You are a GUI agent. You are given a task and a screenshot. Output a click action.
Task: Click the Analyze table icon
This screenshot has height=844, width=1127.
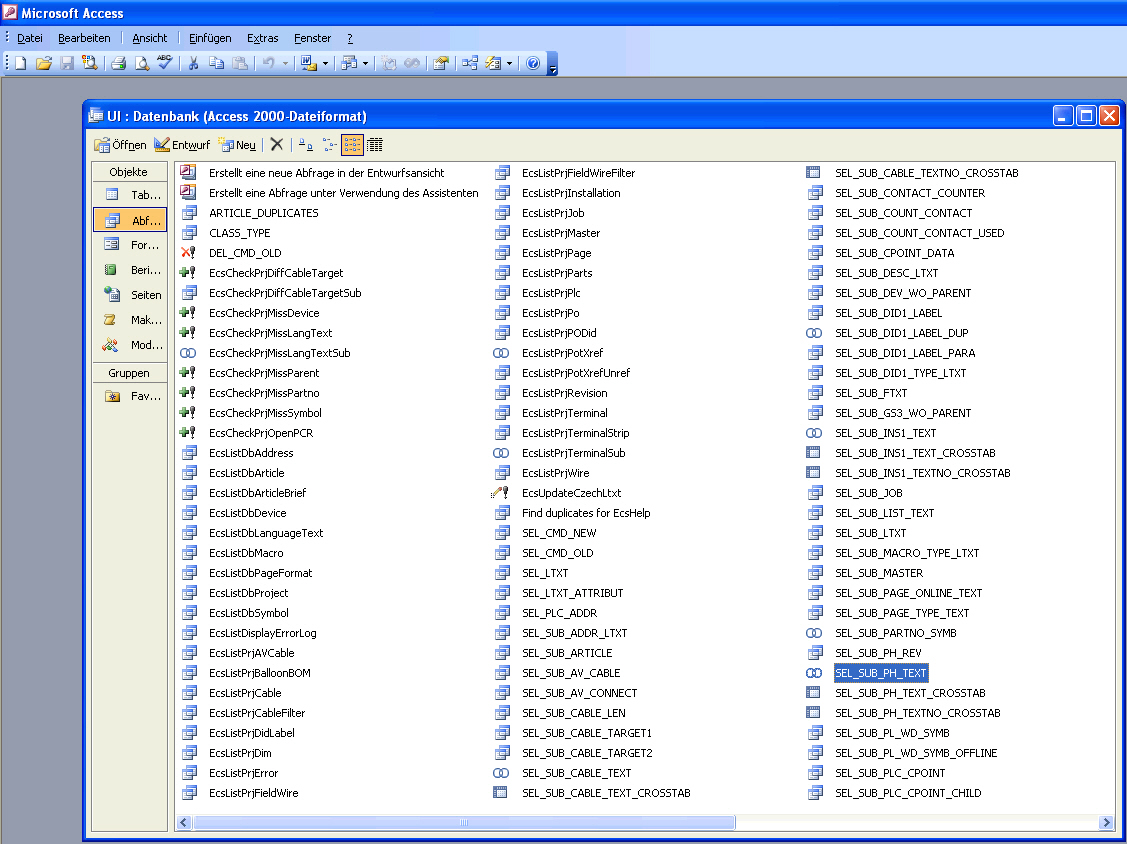pyautogui.click(x=349, y=63)
